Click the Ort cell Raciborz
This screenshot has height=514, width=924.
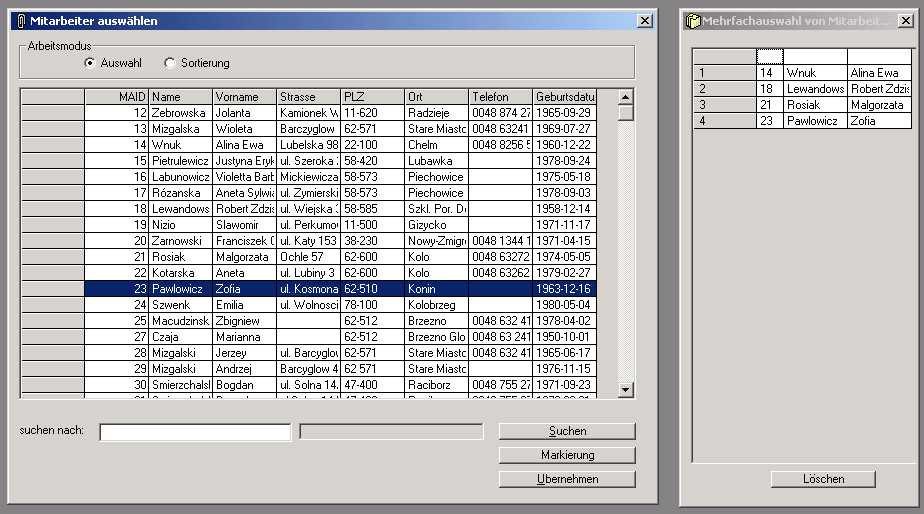pos(437,385)
